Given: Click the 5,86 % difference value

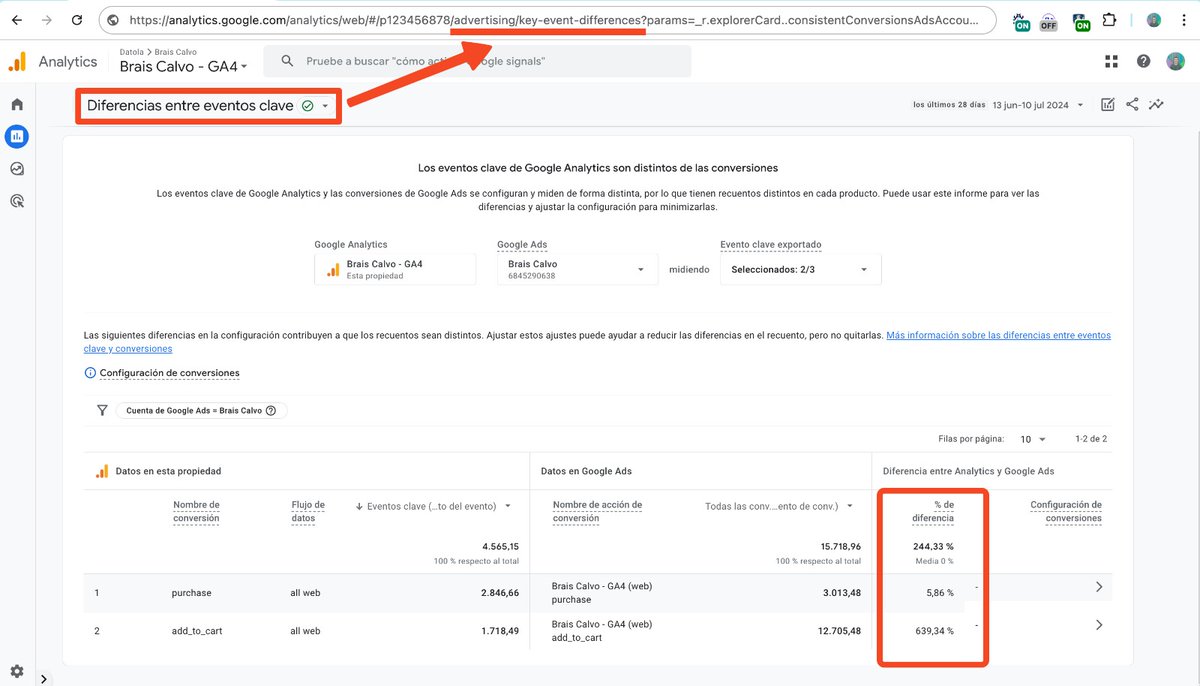Looking at the screenshot, I should 940,593.
